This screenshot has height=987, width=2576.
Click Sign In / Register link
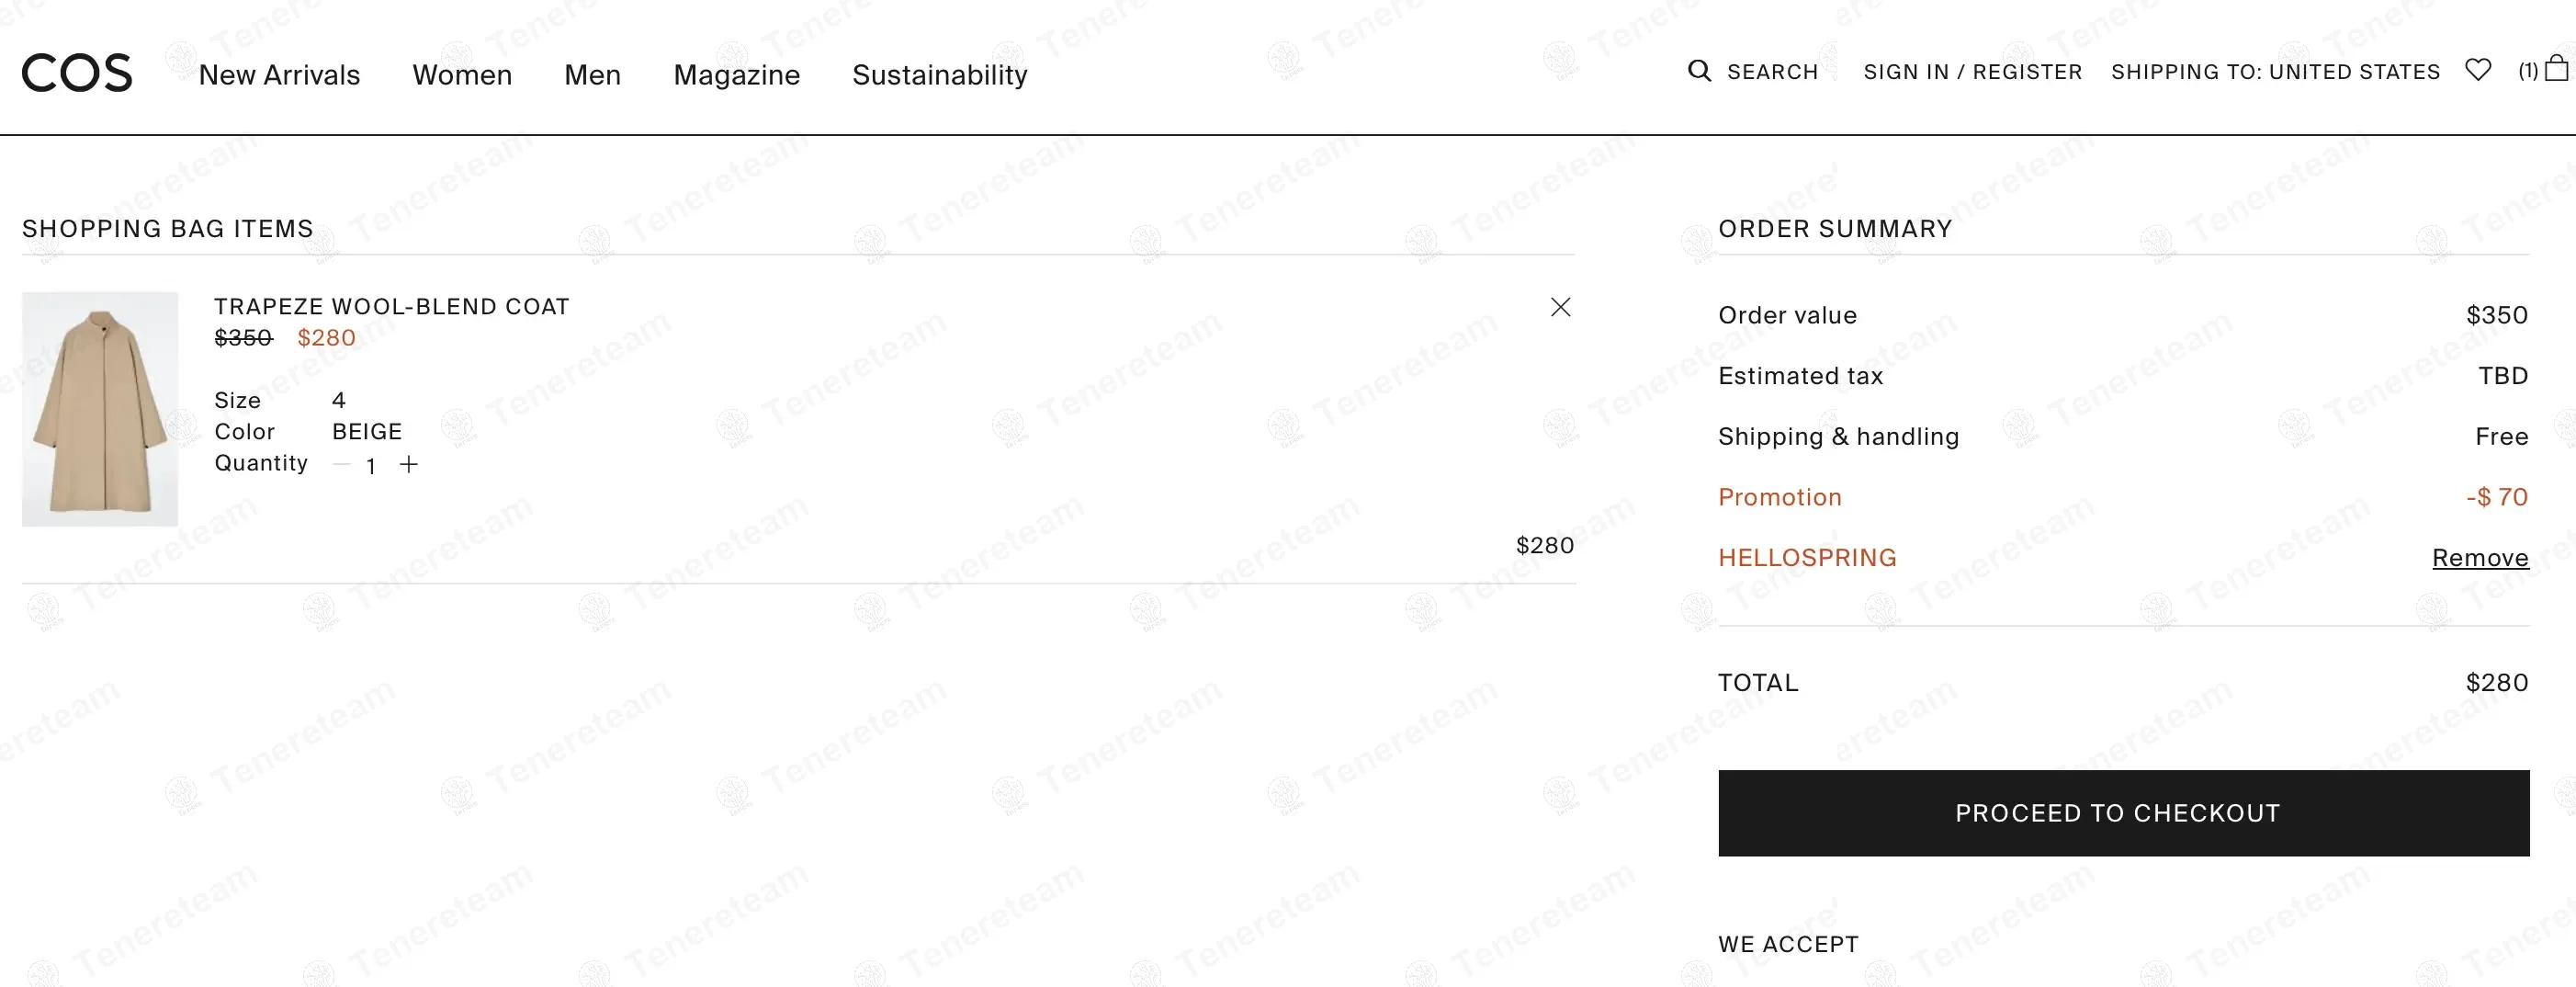click(1972, 72)
